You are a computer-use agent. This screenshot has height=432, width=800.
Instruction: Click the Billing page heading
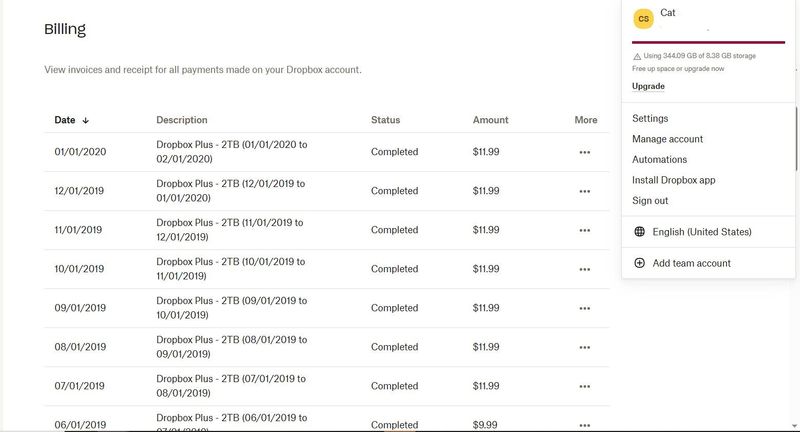tap(65, 29)
